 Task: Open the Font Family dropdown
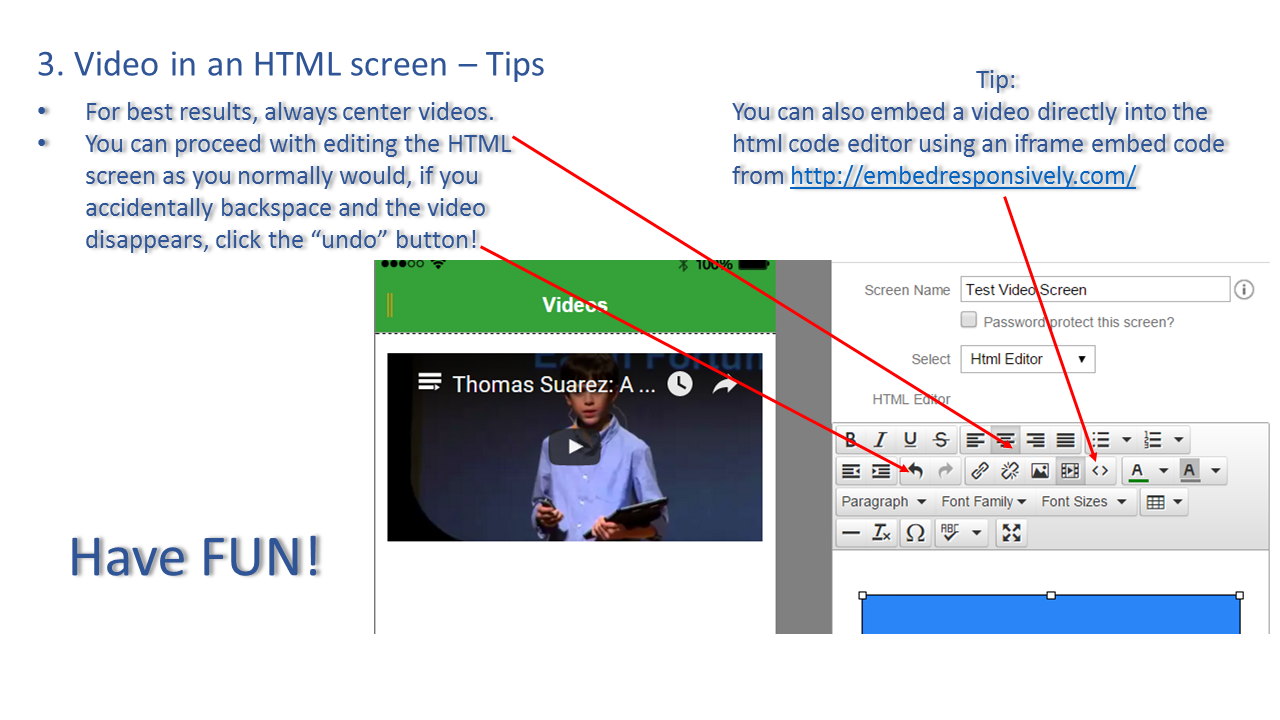coord(983,502)
